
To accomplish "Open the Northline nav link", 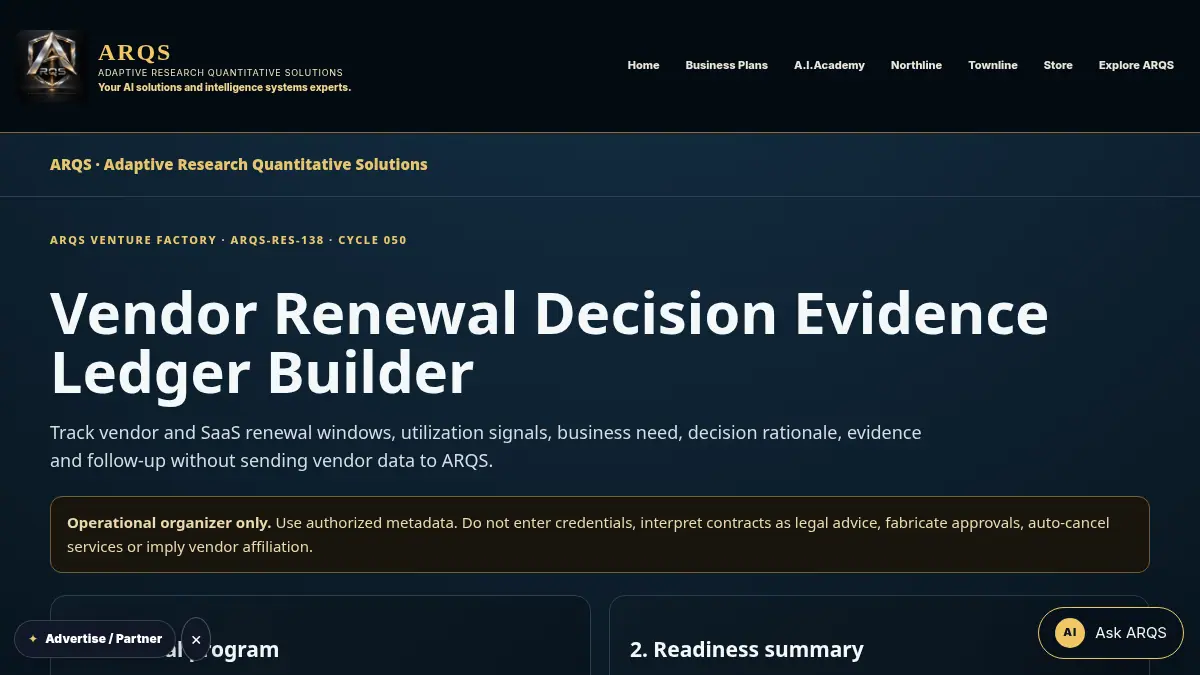I will [916, 65].
